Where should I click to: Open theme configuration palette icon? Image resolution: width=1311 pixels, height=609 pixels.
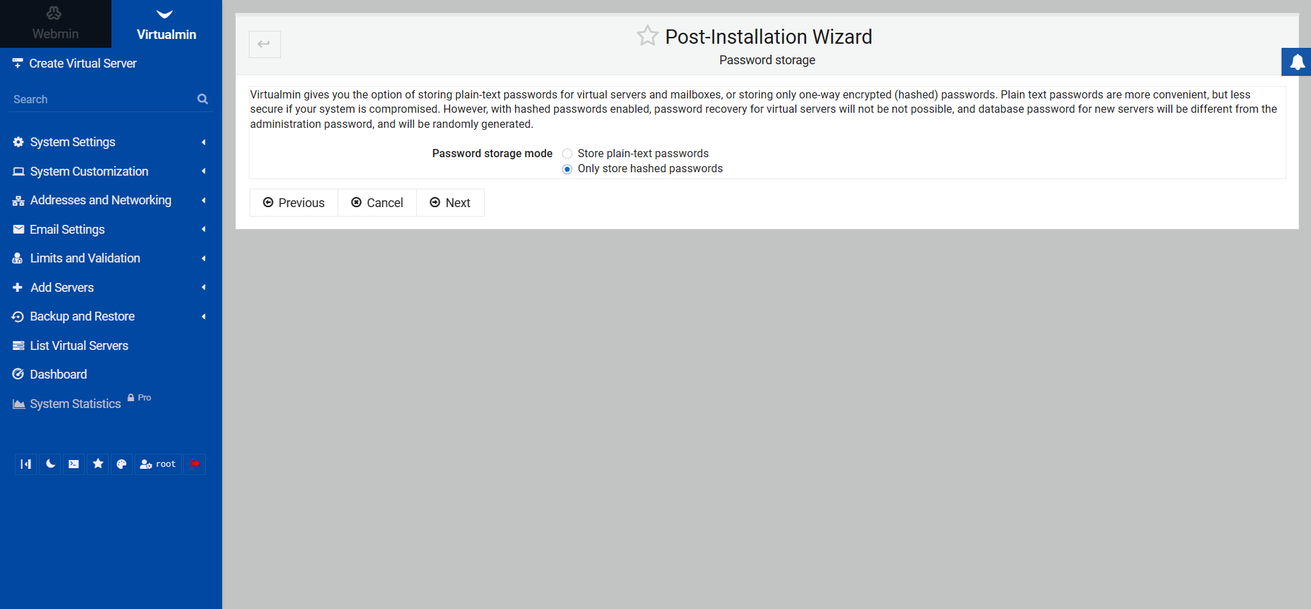click(122, 464)
